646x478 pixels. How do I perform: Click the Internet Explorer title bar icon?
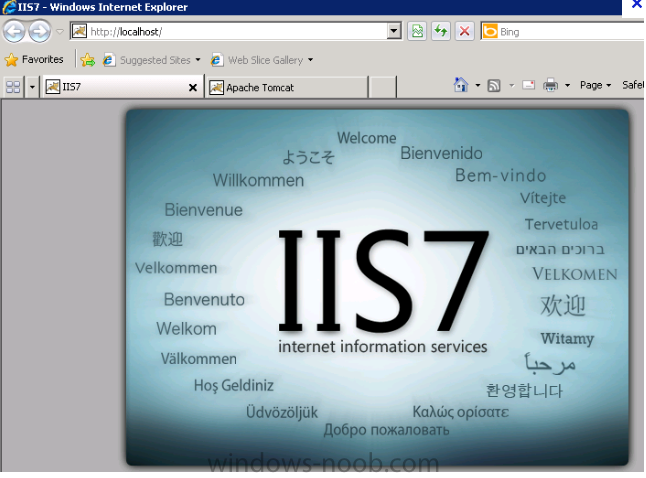(x=9, y=7)
